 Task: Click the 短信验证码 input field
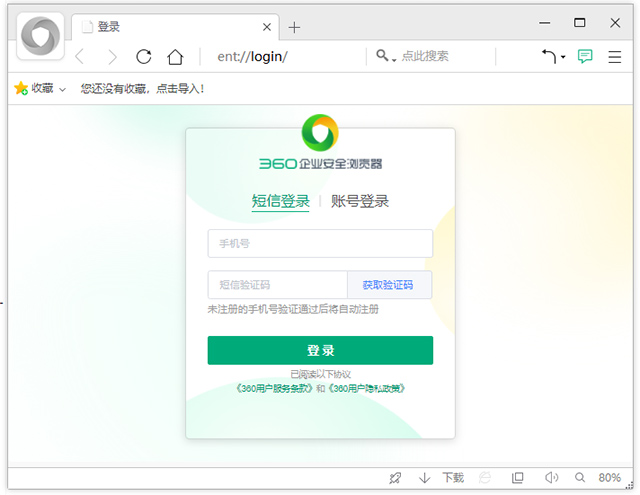point(278,284)
